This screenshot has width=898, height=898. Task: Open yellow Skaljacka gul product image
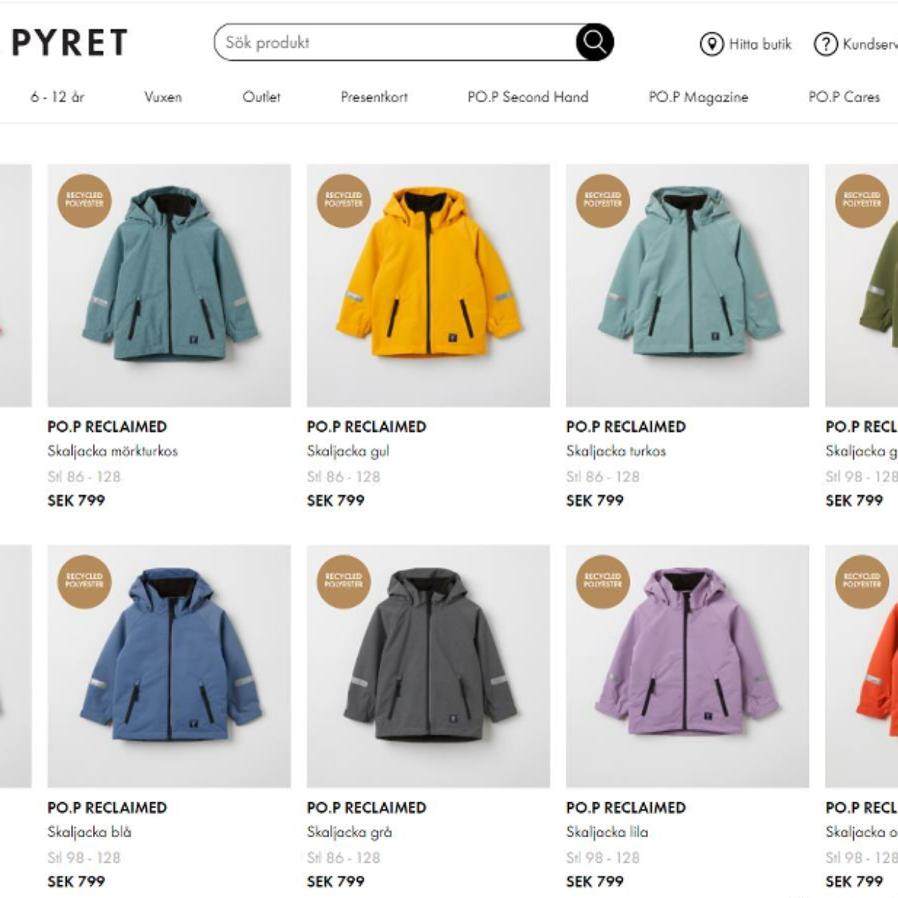(428, 285)
